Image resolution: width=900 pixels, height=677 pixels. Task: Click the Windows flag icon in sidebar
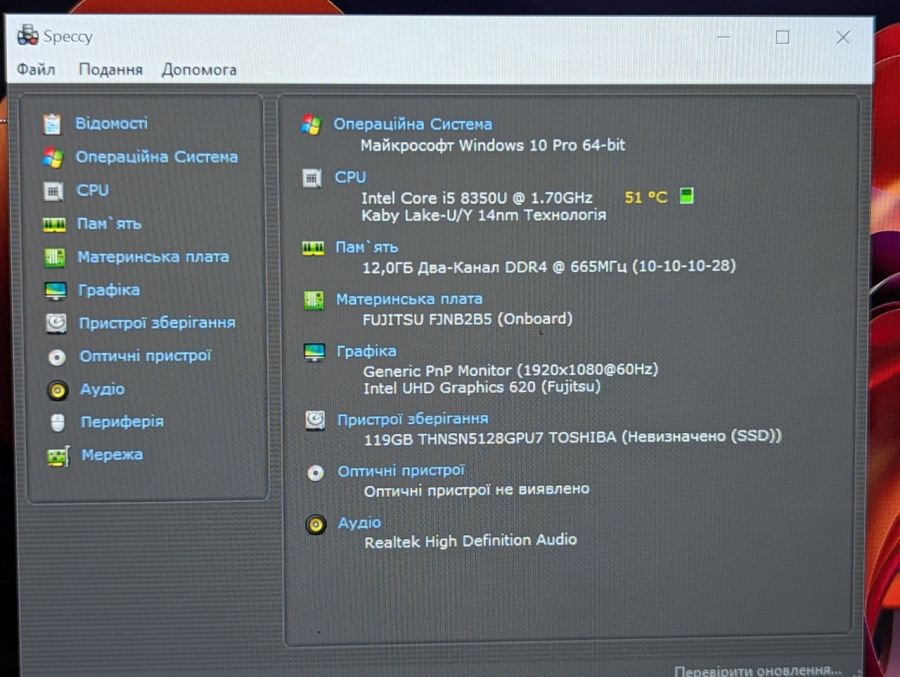click(x=53, y=157)
